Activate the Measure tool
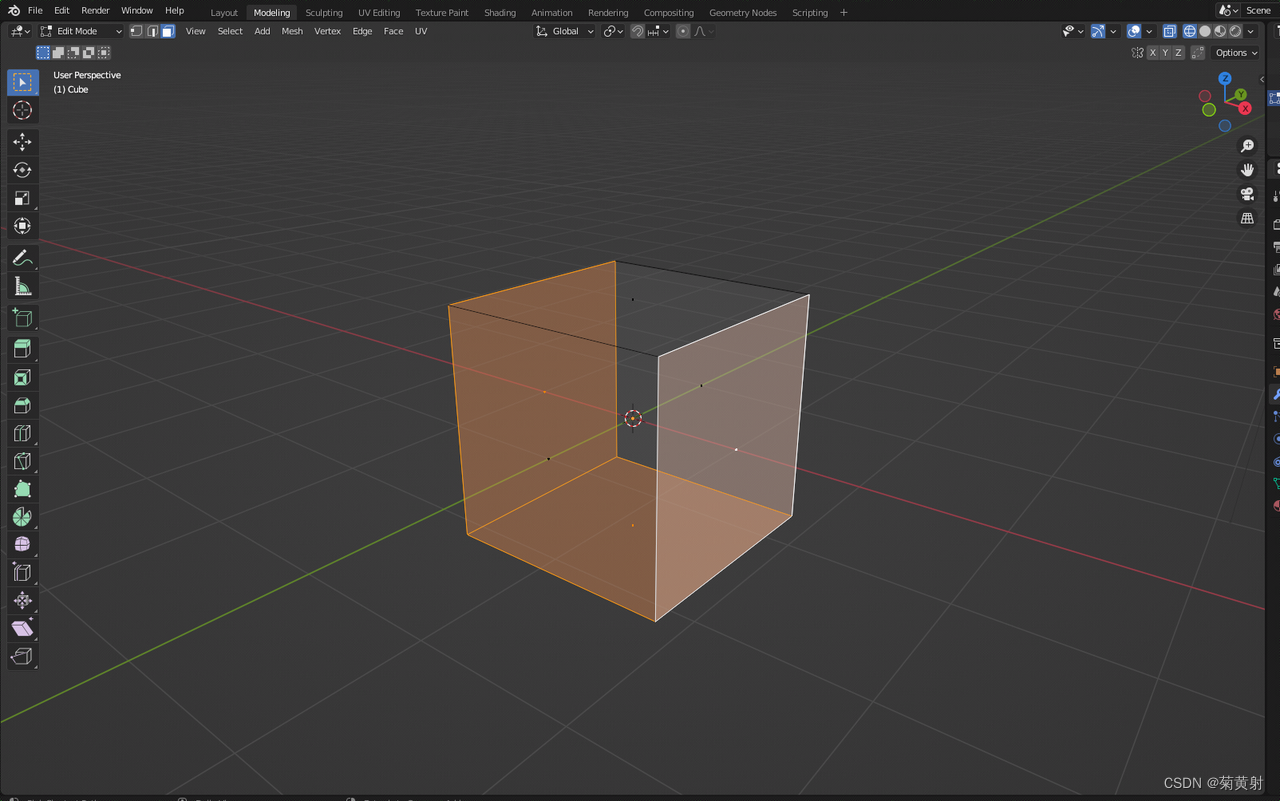The image size is (1280, 801). (x=22, y=286)
